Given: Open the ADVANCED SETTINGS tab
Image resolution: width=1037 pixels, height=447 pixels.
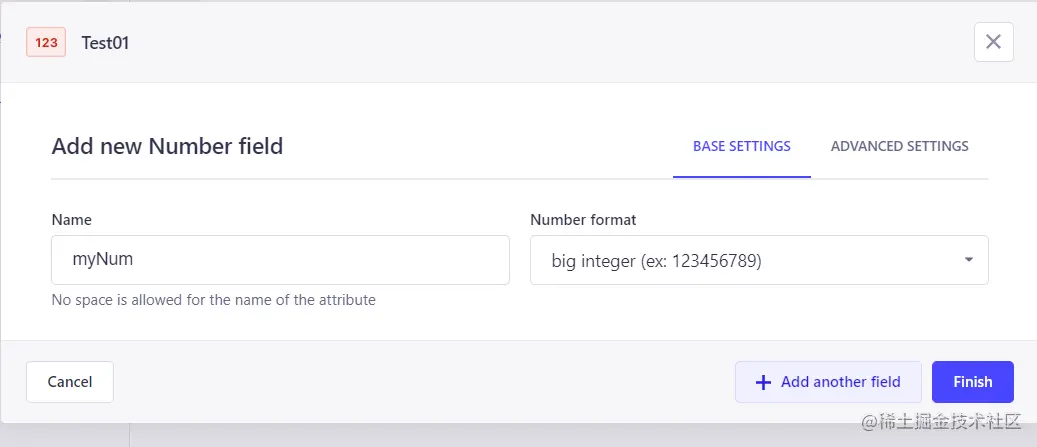Looking at the screenshot, I should click(899, 146).
